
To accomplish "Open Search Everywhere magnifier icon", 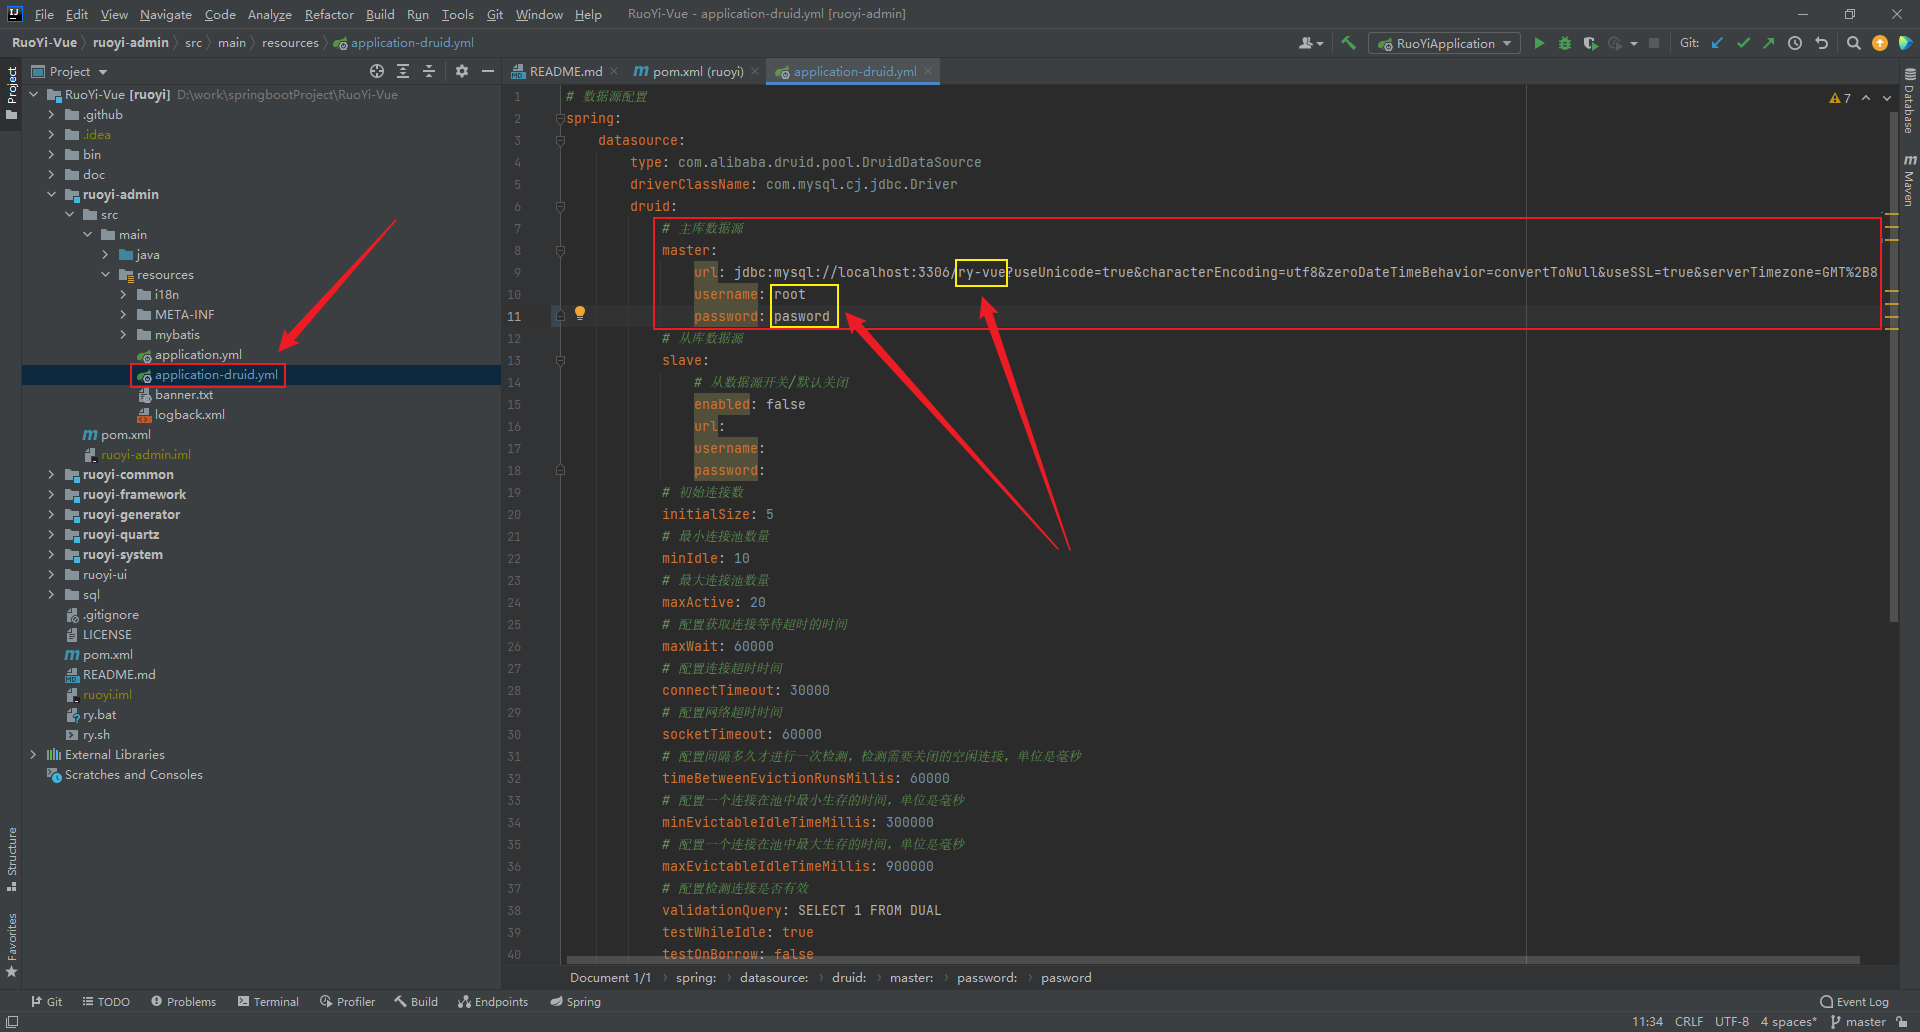I will pyautogui.click(x=1853, y=43).
